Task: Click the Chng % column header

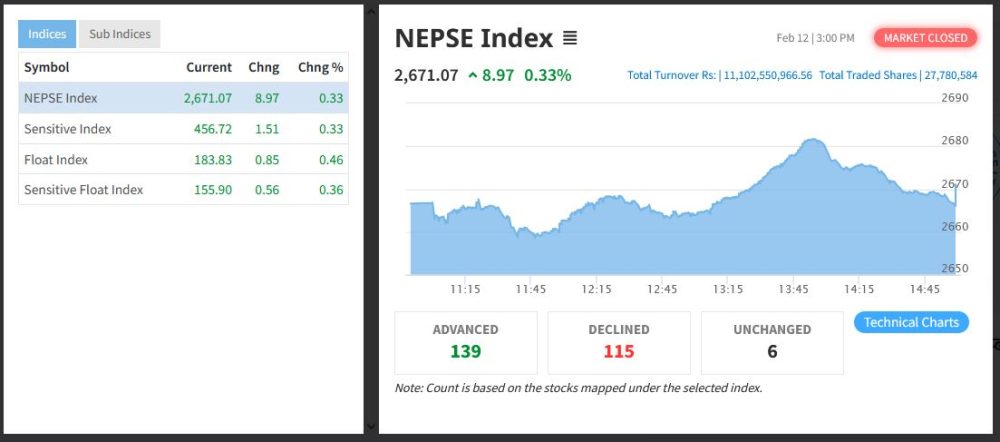Action: tap(320, 67)
